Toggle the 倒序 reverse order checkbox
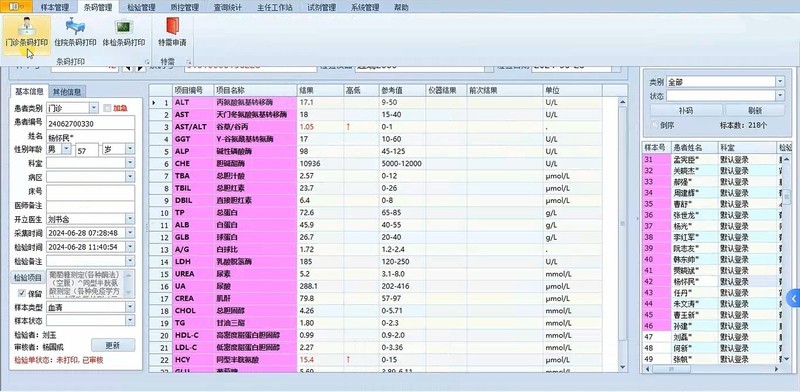This screenshot has width=800, height=392. (x=655, y=125)
